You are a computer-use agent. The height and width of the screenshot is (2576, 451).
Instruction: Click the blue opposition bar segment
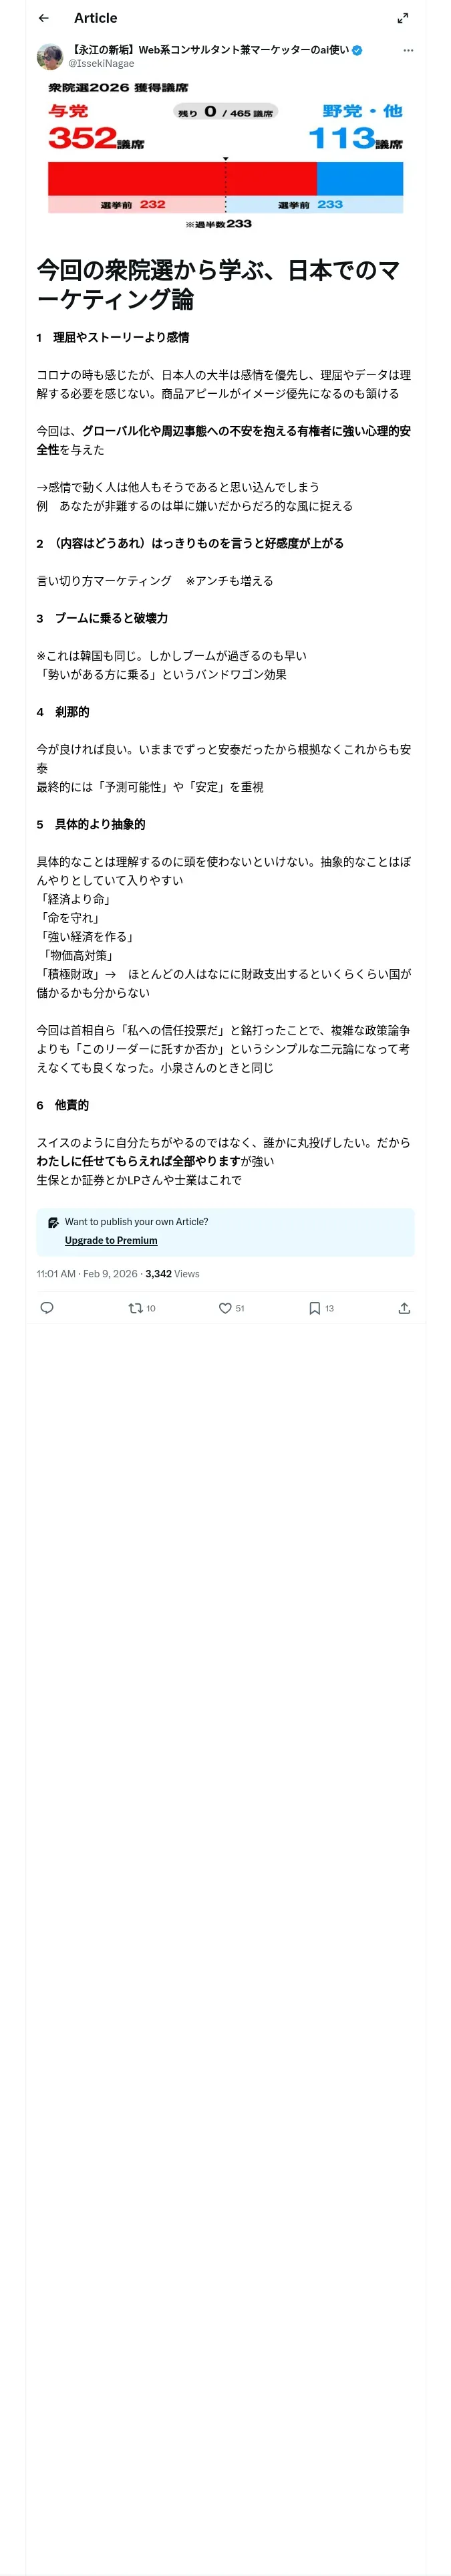click(360, 178)
